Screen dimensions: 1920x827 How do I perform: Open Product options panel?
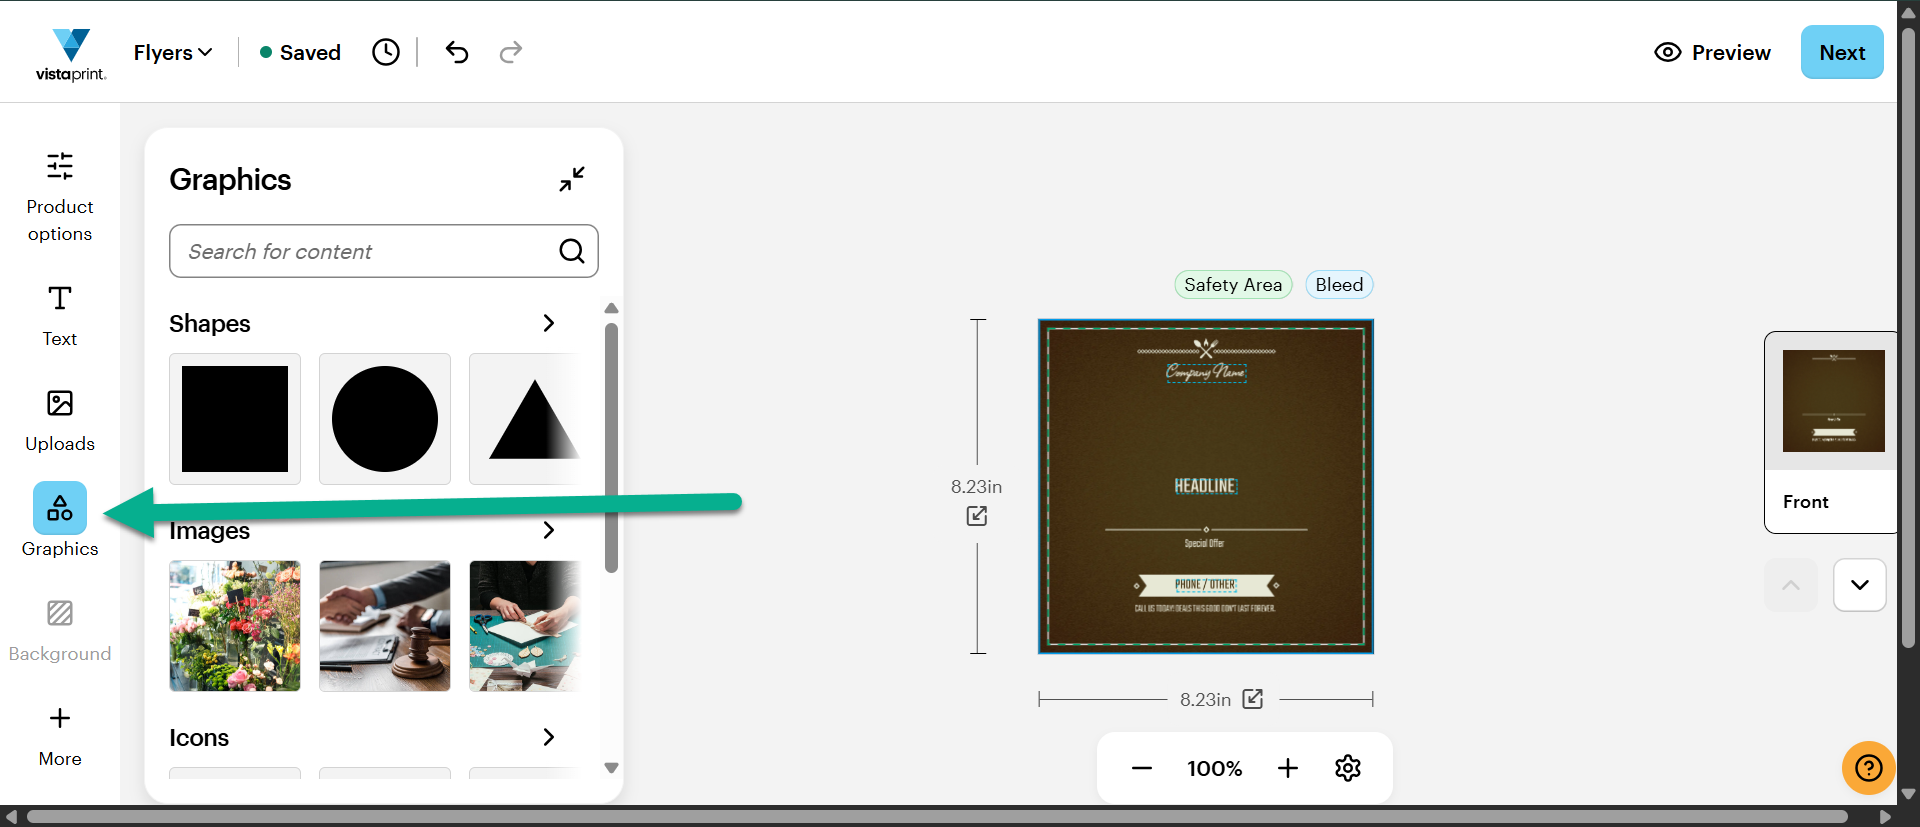click(x=60, y=197)
